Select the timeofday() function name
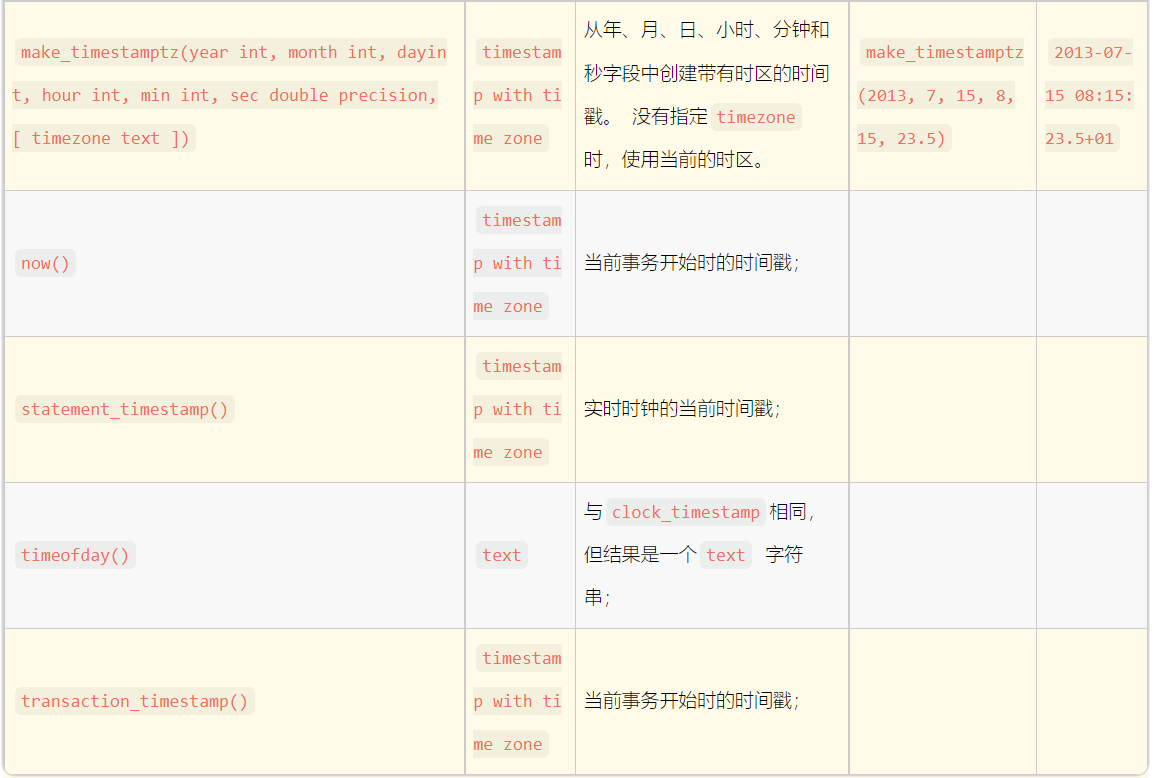The image size is (1154, 778). click(x=75, y=555)
